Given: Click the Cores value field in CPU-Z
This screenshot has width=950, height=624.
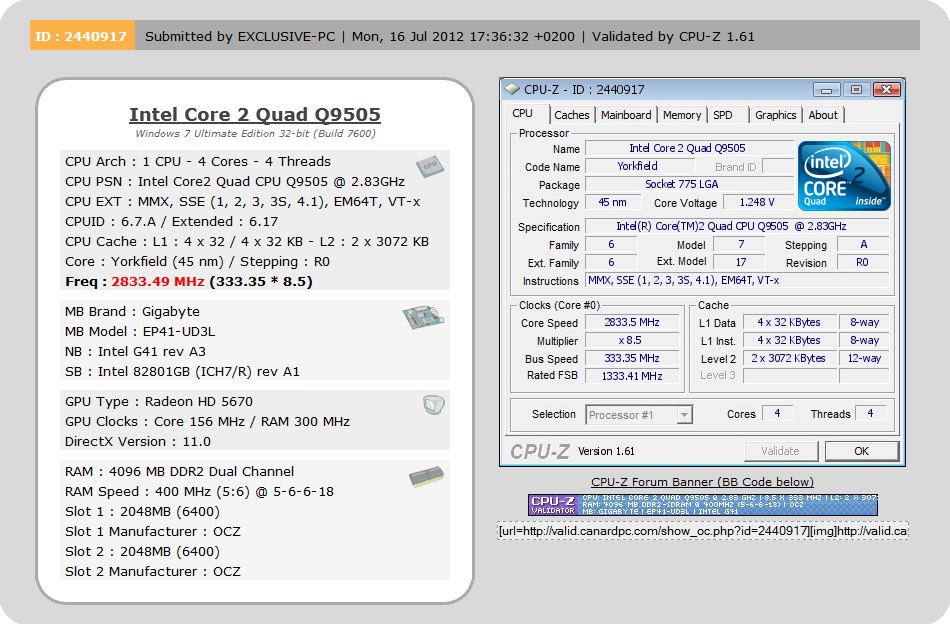Looking at the screenshot, I should [777, 413].
